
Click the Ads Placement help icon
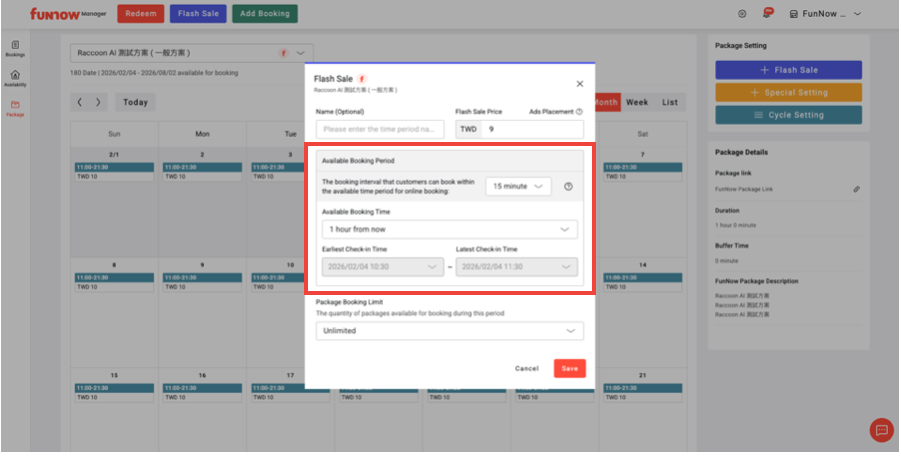579,112
